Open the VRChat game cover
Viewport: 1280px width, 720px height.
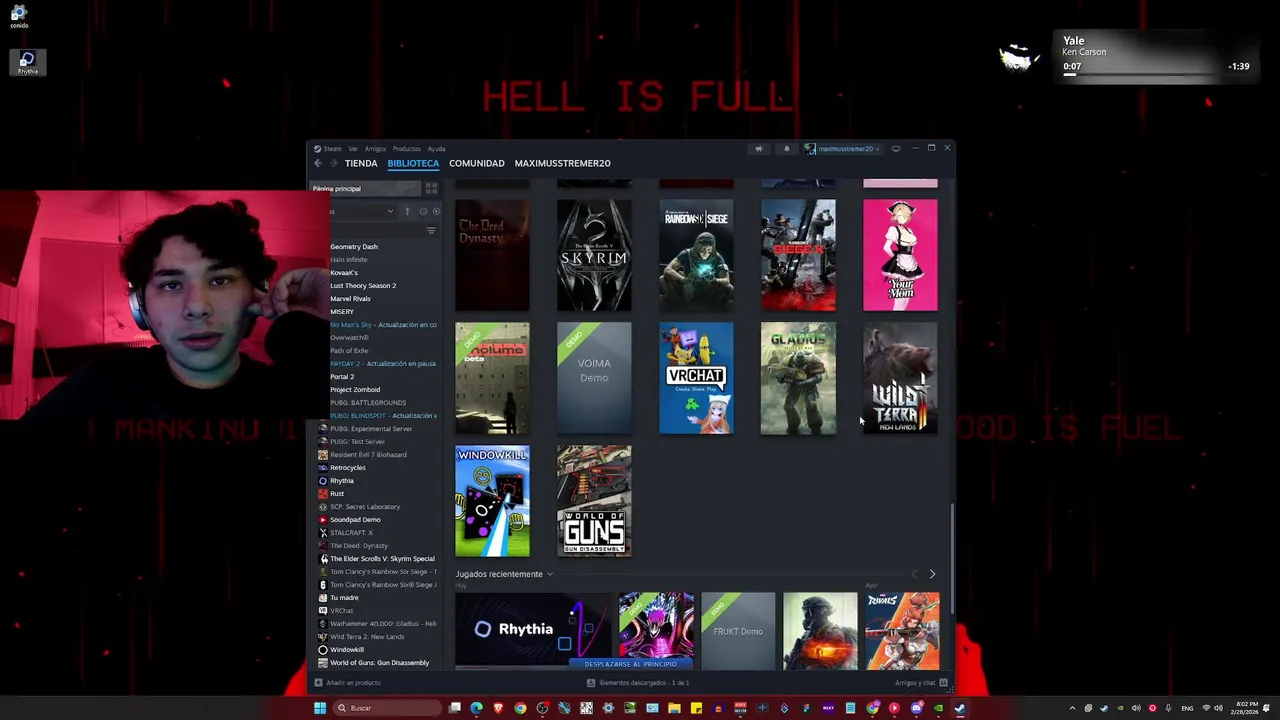pyautogui.click(x=696, y=378)
